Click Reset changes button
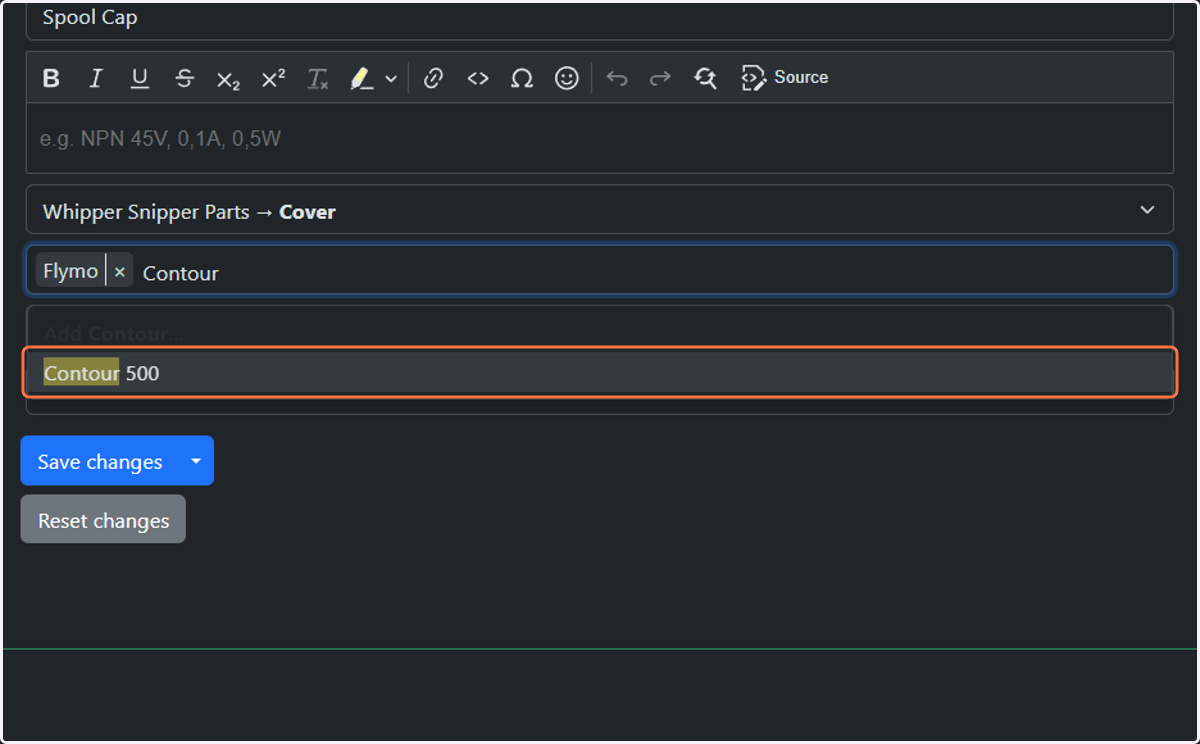The width and height of the screenshot is (1200, 744). (103, 519)
